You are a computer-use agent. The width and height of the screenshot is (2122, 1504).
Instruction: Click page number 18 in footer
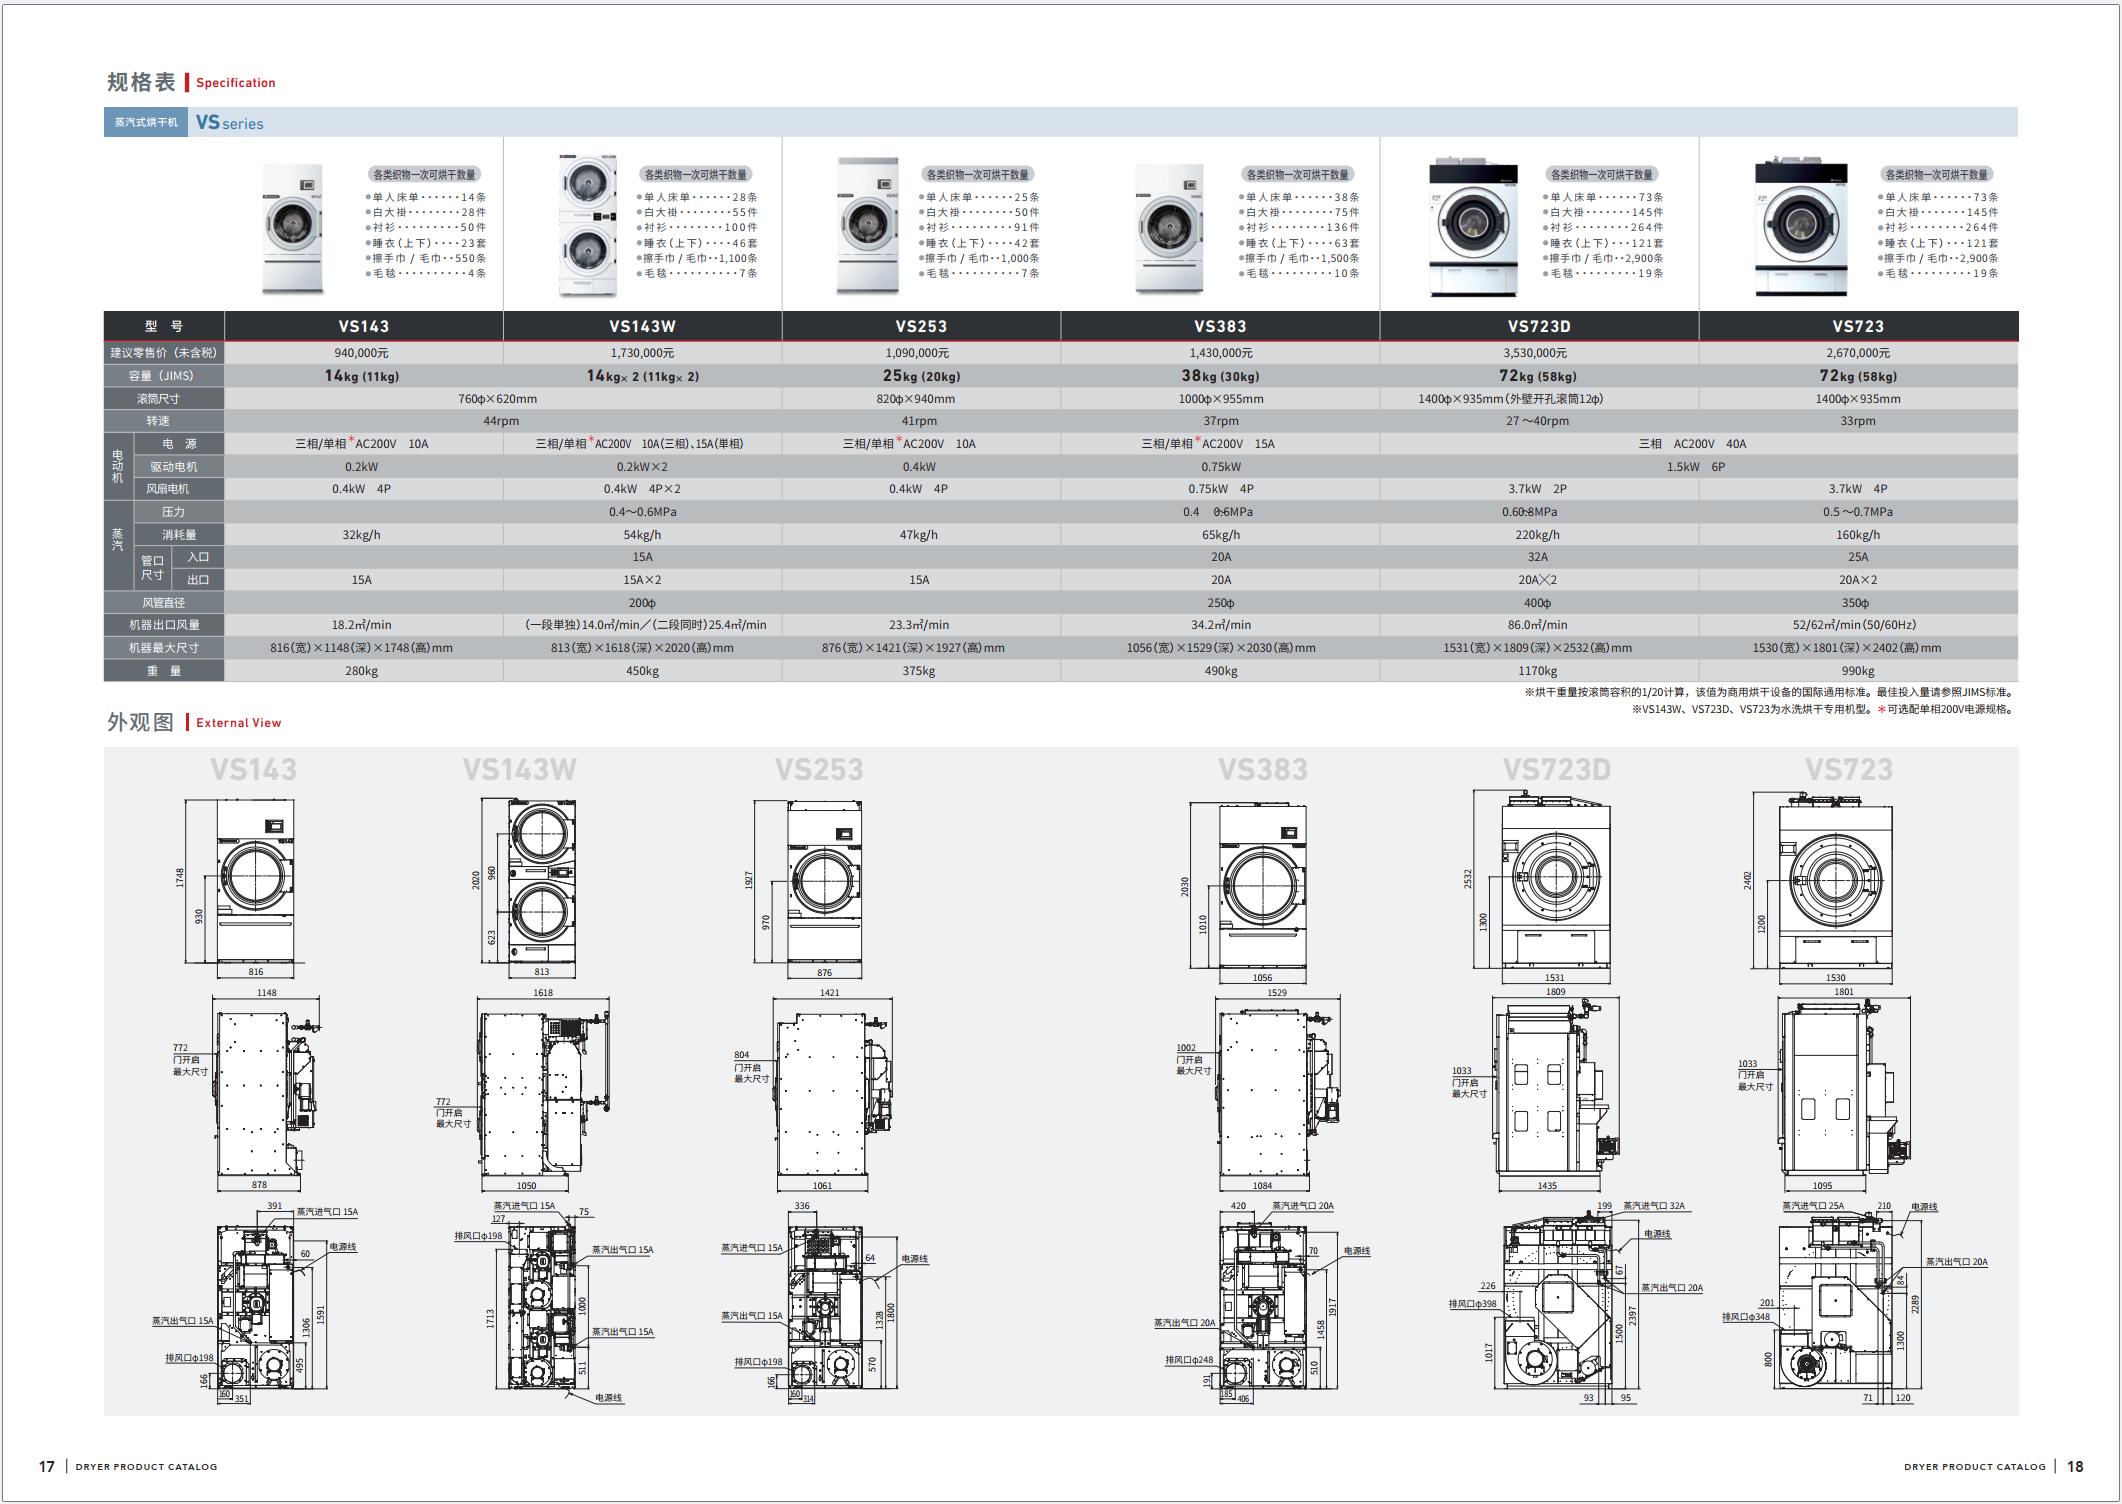2075,1466
